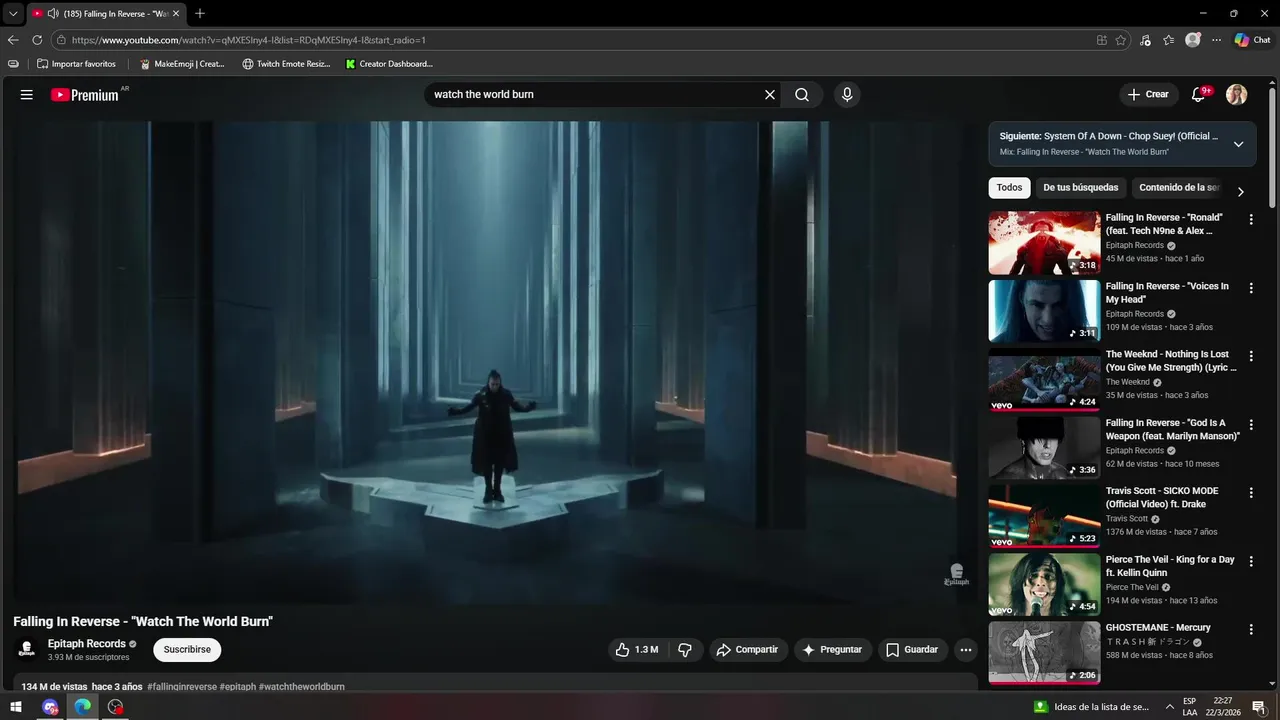Click Guardar to save video
Image resolution: width=1280 pixels, height=720 pixels.
click(912, 650)
